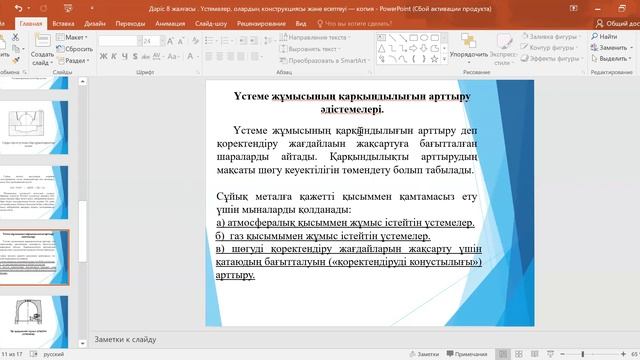
Task: Open the Переходы ribbon tab
Action: (x=130, y=24)
